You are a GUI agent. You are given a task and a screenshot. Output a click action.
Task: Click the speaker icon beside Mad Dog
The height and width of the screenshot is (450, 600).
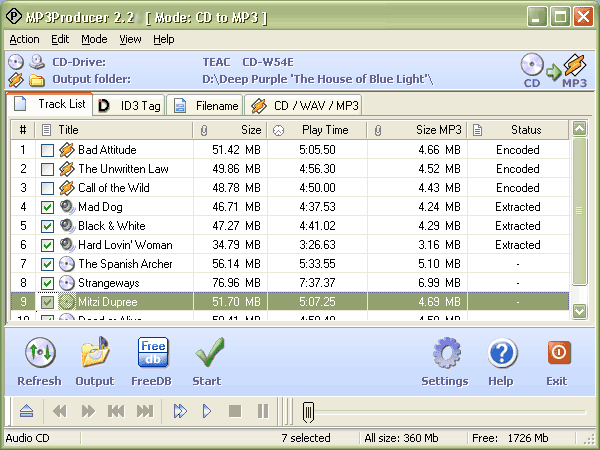click(x=67, y=207)
